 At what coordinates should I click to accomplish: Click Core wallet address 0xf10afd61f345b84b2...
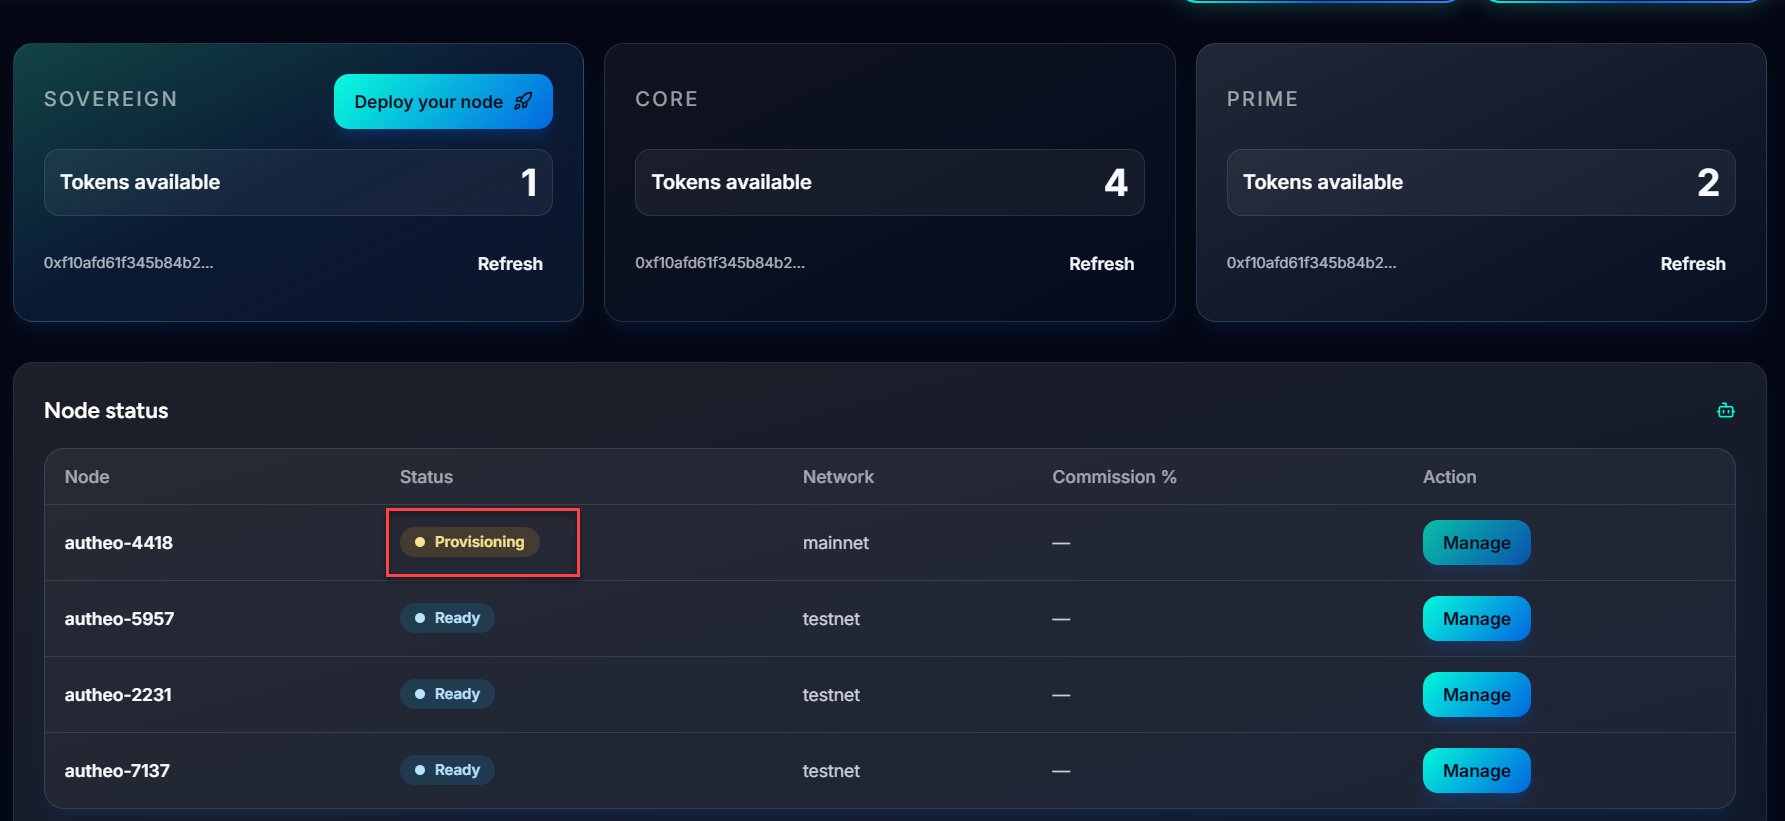[720, 263]
